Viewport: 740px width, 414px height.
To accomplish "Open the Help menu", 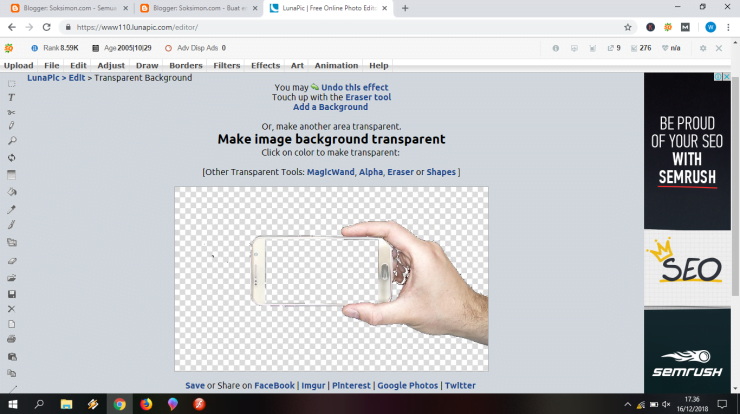I will (378, 66).
